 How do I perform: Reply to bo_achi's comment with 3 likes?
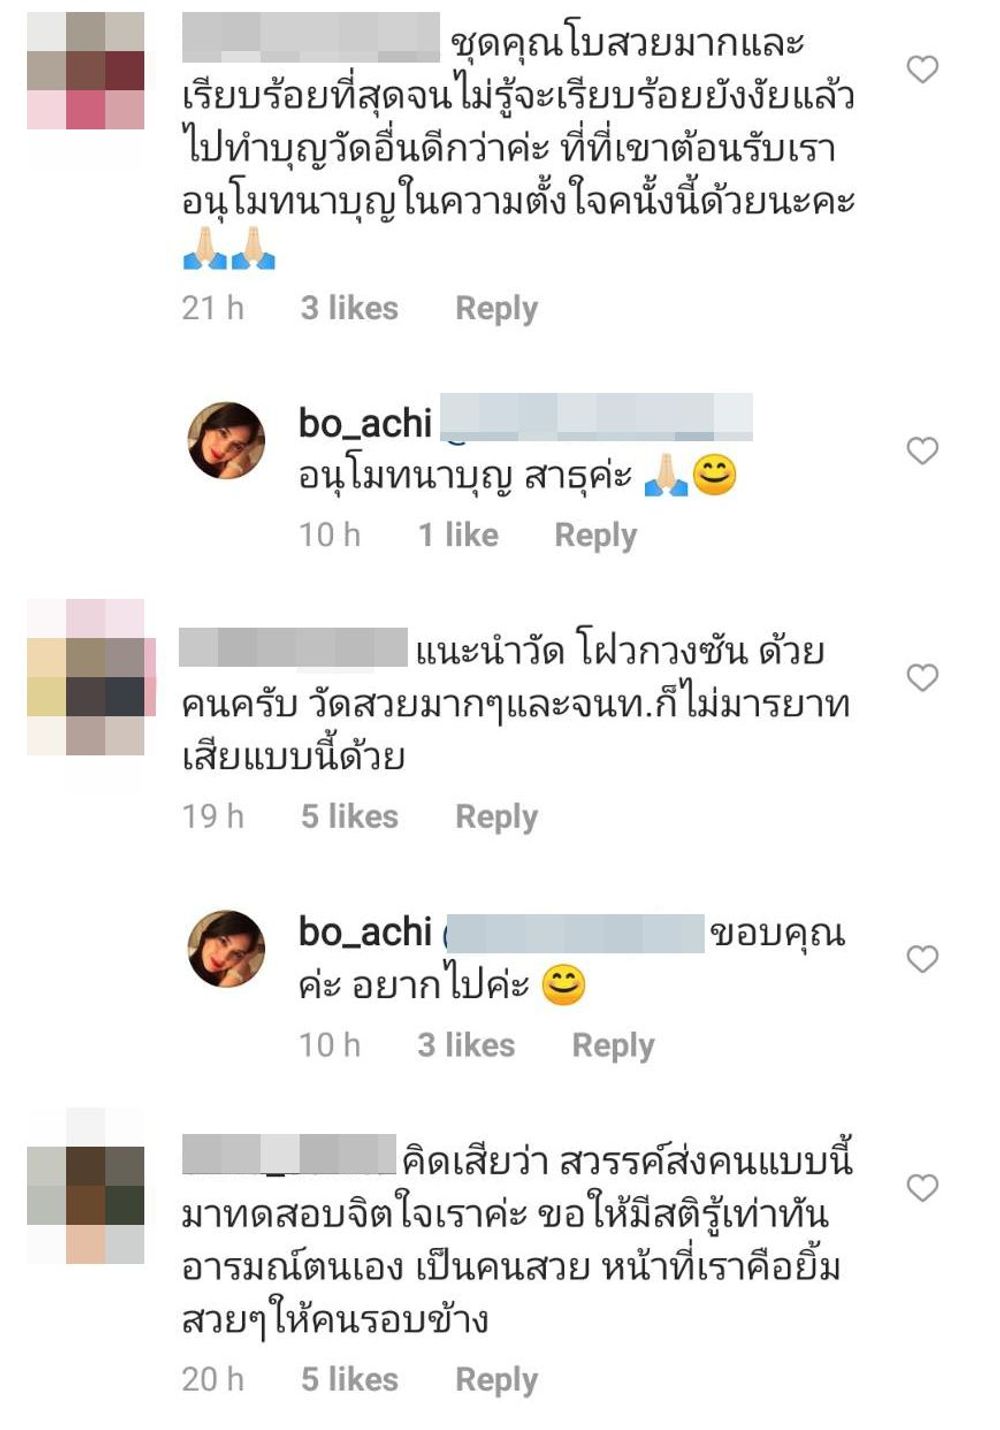point(613,1046)
